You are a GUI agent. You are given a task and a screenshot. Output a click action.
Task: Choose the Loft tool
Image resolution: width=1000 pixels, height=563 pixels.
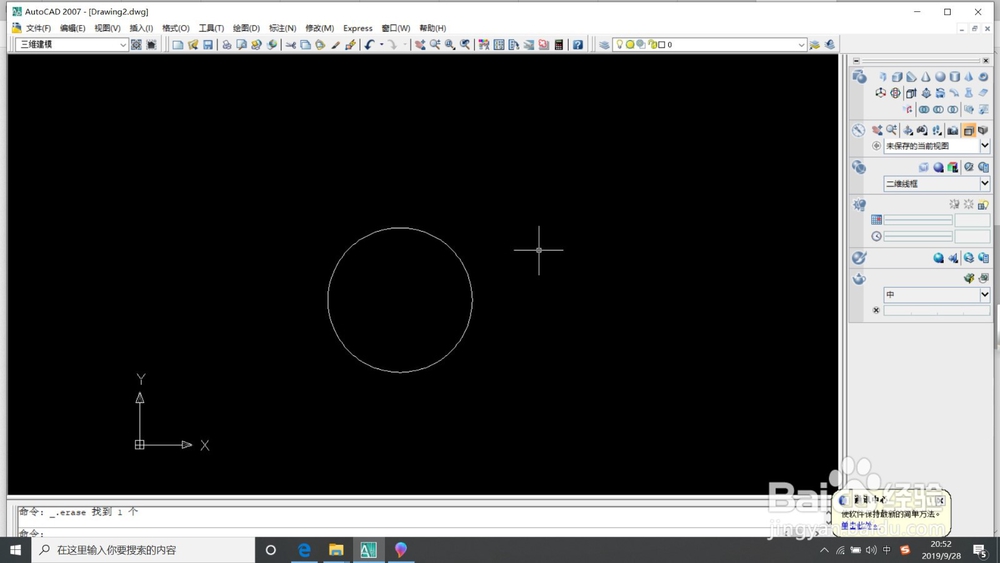pos(969,92)
